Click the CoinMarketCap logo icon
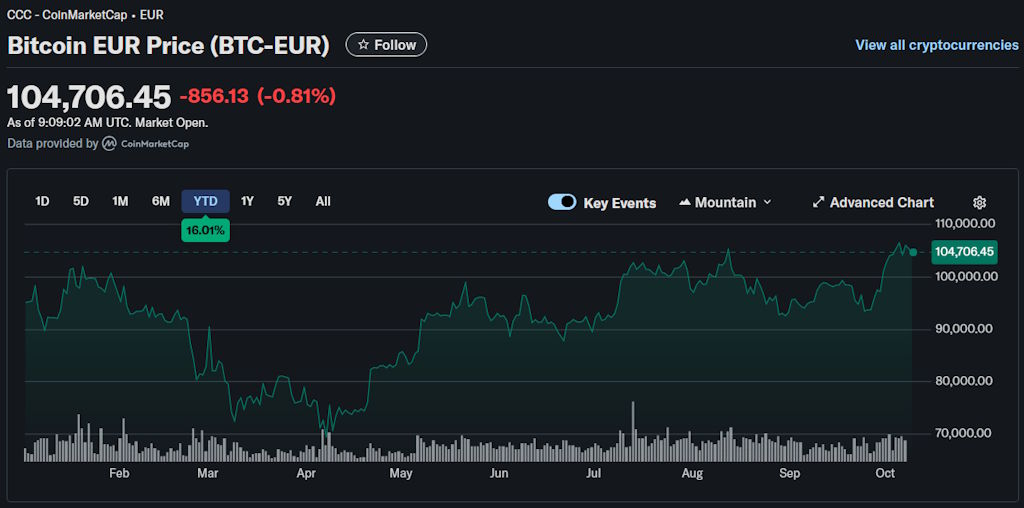Viewport: 1024px width, 508px height. tap(109, 144)
